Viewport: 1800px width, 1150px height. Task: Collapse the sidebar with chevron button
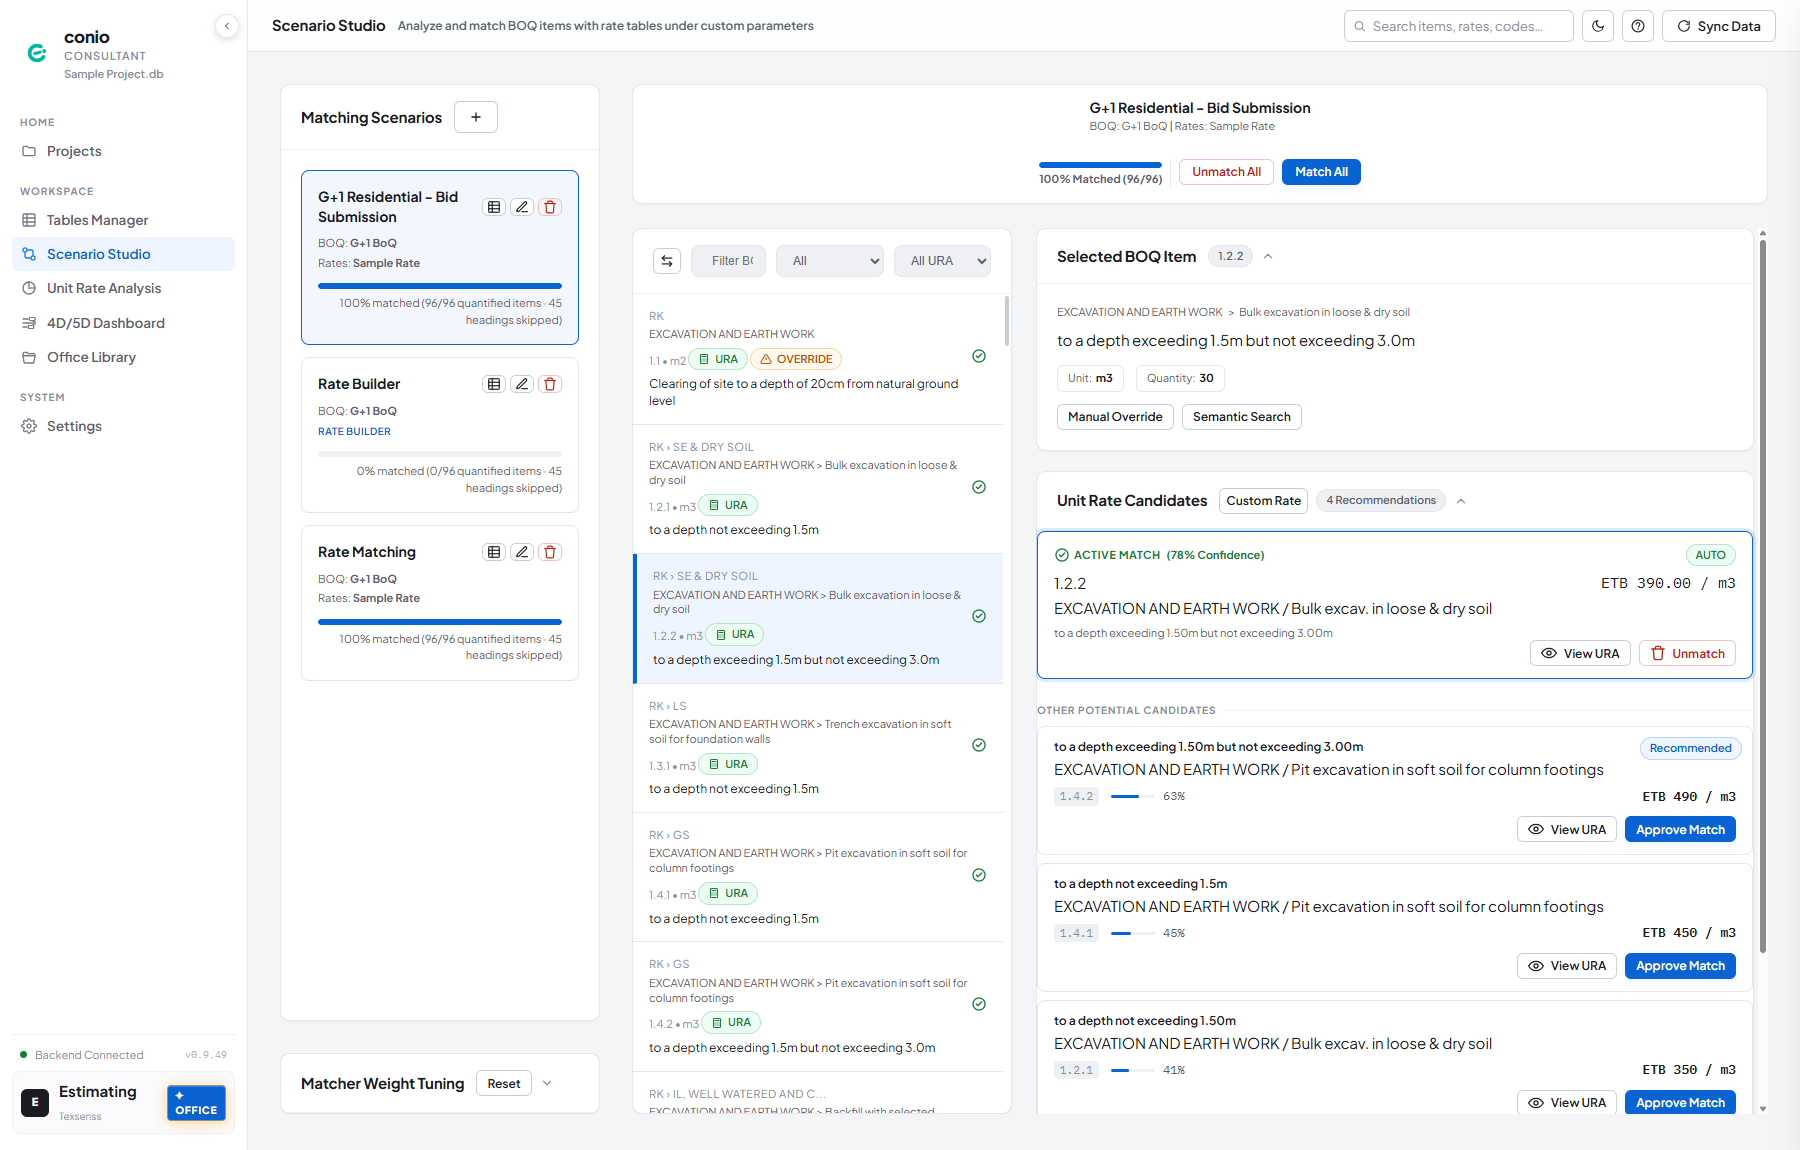(227, 26)
